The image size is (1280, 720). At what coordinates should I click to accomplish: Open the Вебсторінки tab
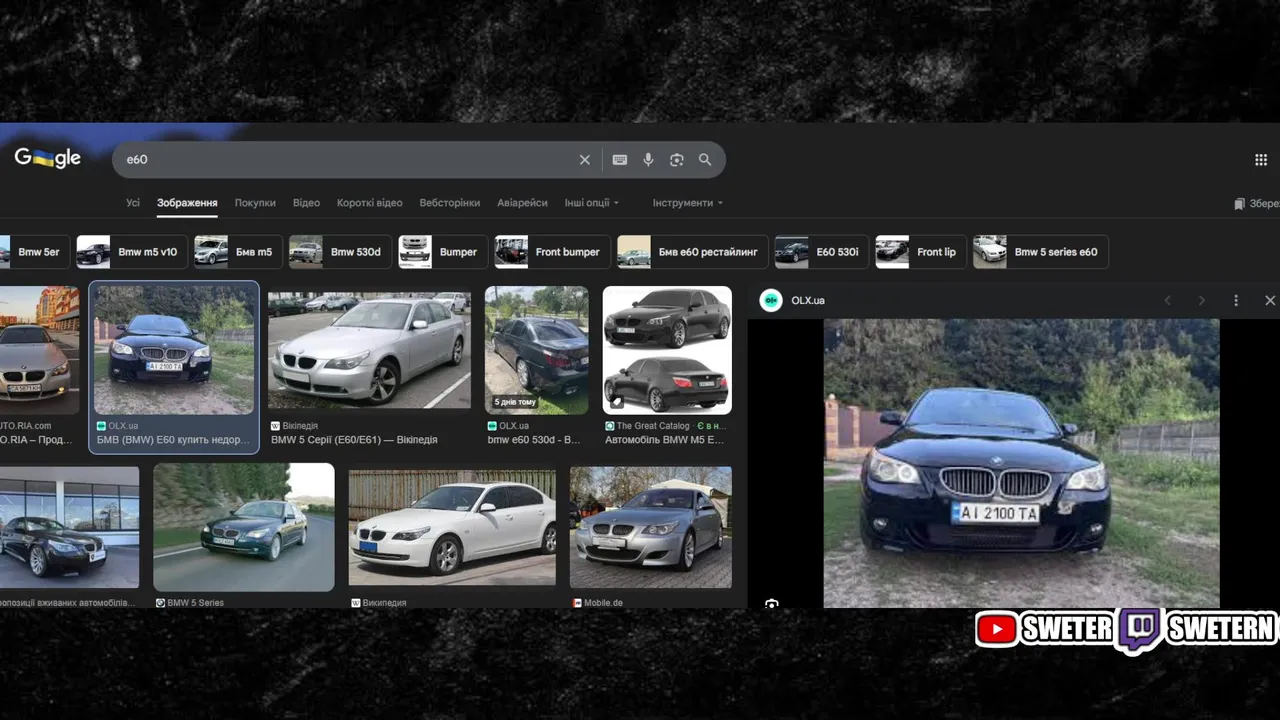(x=450, y=203)
